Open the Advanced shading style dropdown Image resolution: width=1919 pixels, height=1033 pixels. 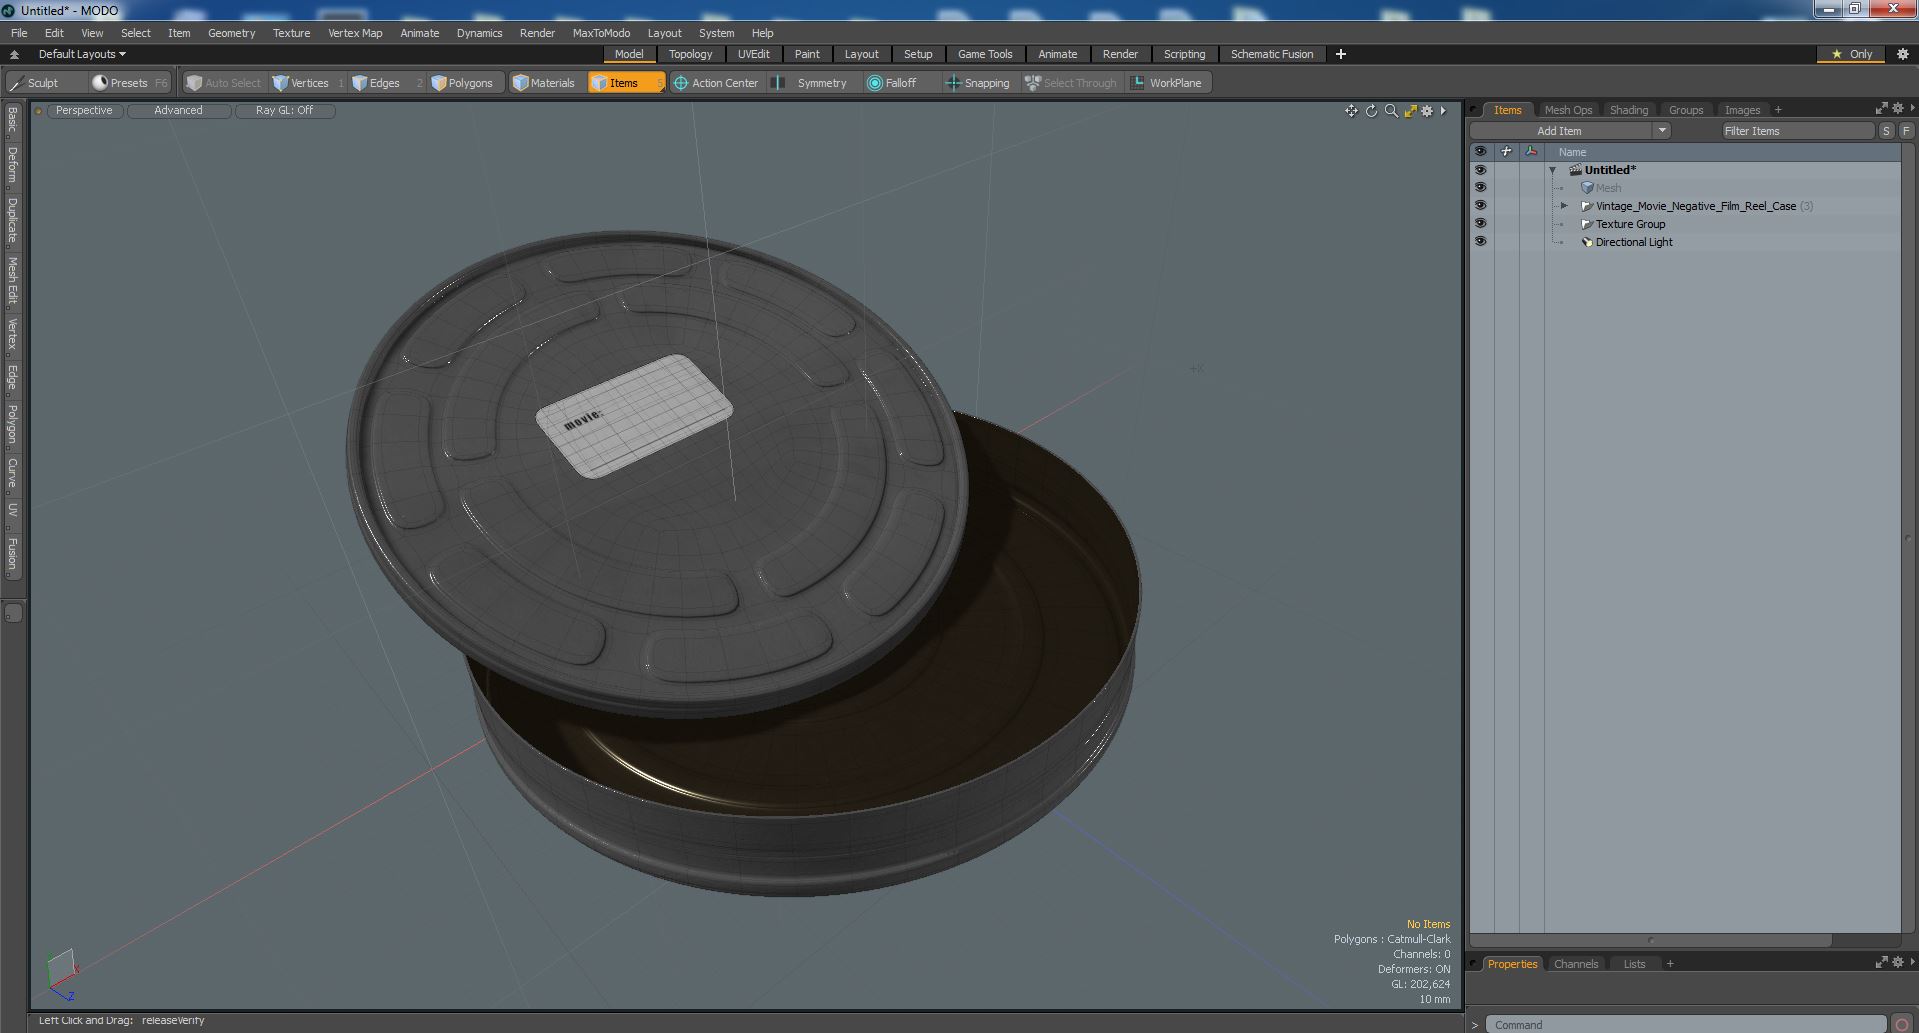[178, 110]
